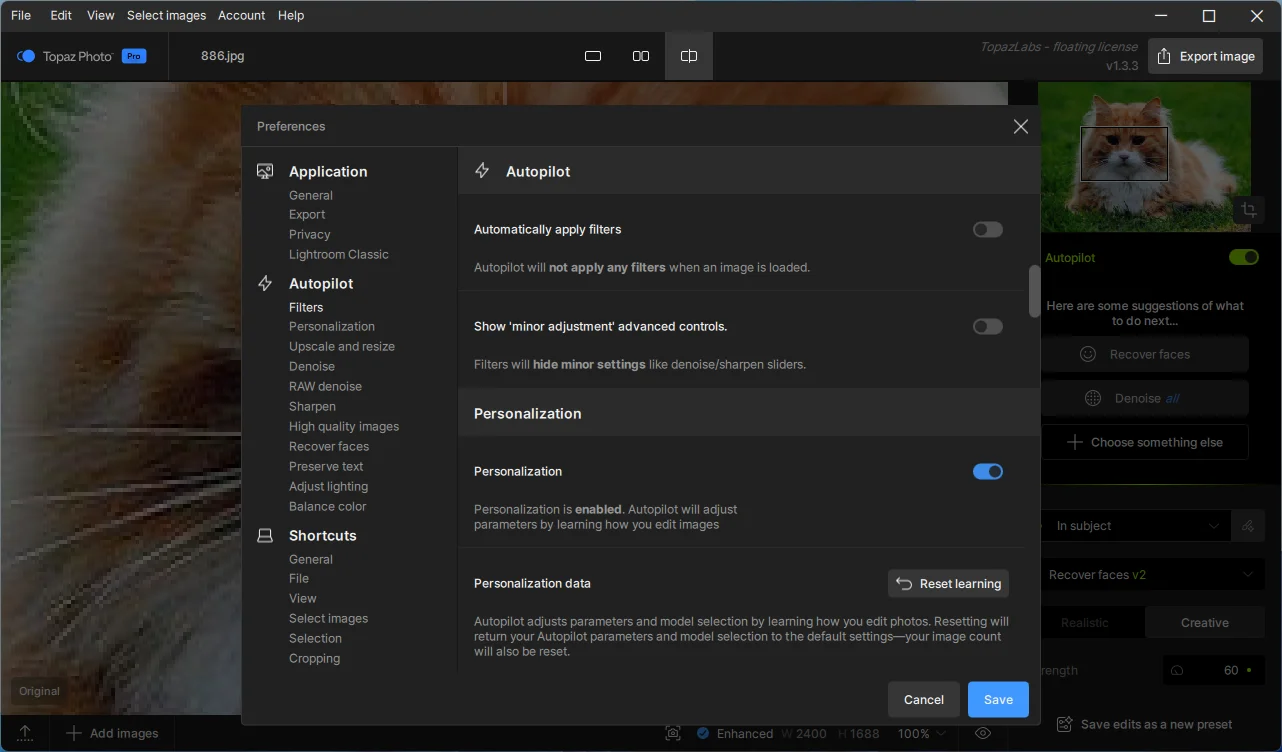
Task: Click the Application monitor icon in sidebar
Action: 265,171
